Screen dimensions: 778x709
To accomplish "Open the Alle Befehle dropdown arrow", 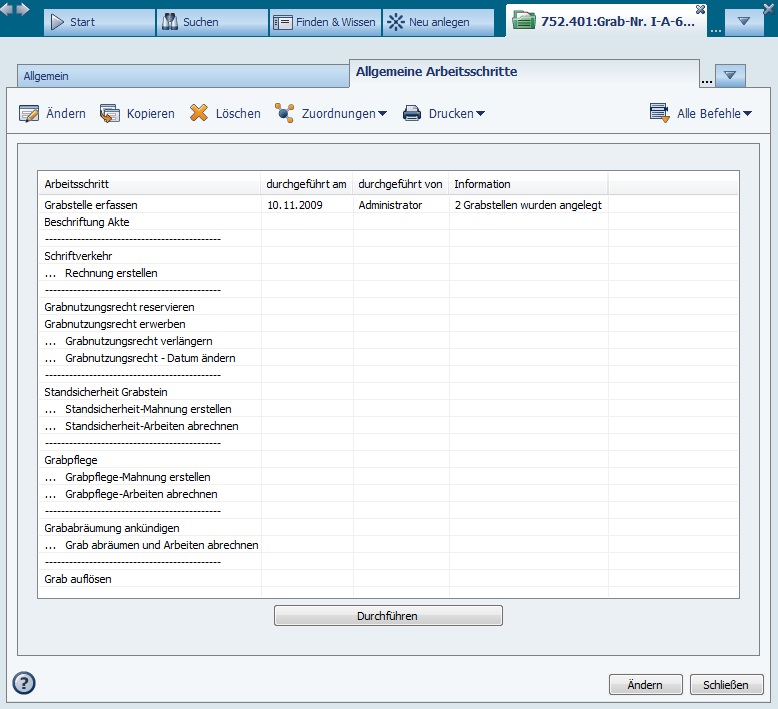I will (747, 114).
